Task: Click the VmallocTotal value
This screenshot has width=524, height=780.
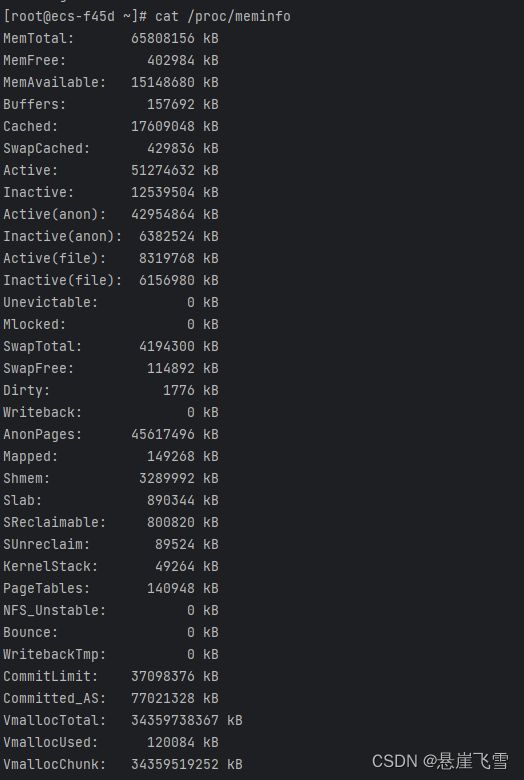Action: pos(175,720)
